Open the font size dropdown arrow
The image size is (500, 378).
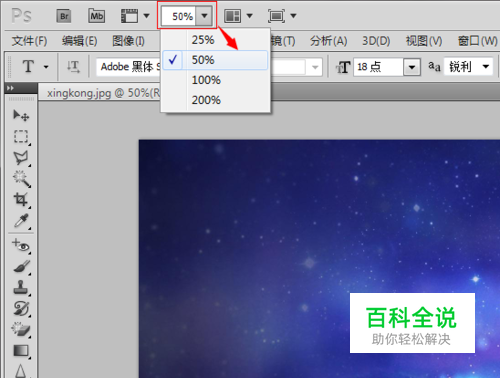pos(412,67)
